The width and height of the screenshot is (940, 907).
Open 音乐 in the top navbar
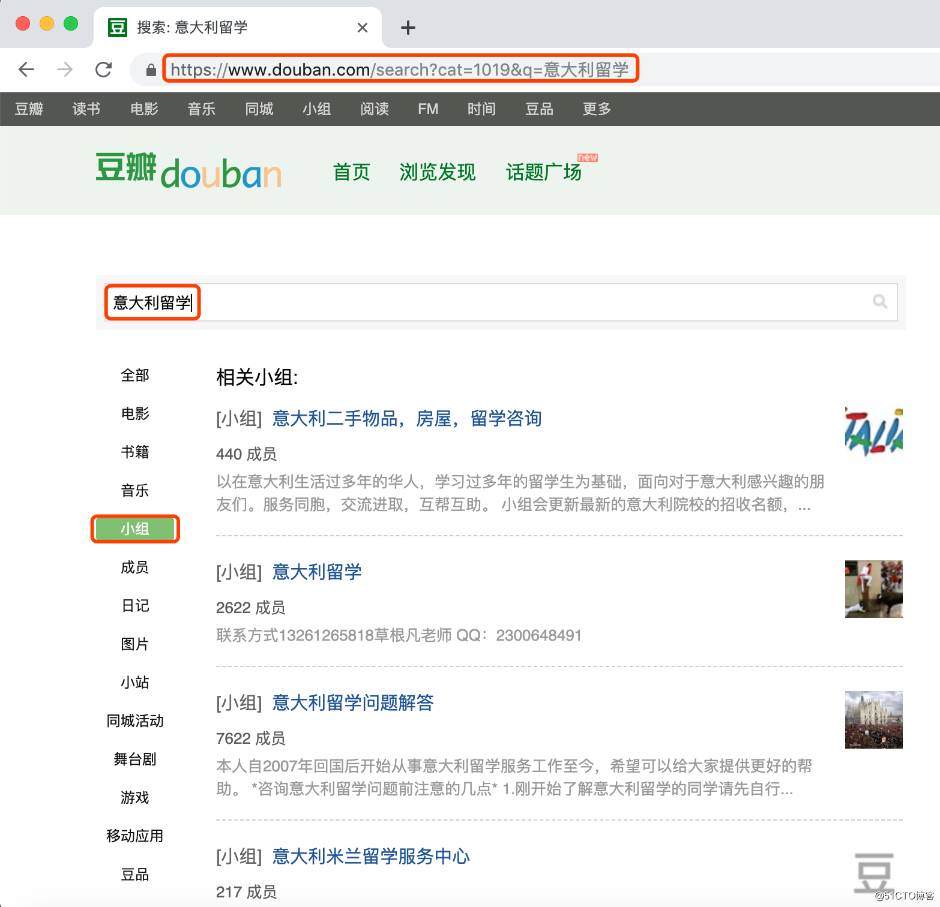point(201,109)
